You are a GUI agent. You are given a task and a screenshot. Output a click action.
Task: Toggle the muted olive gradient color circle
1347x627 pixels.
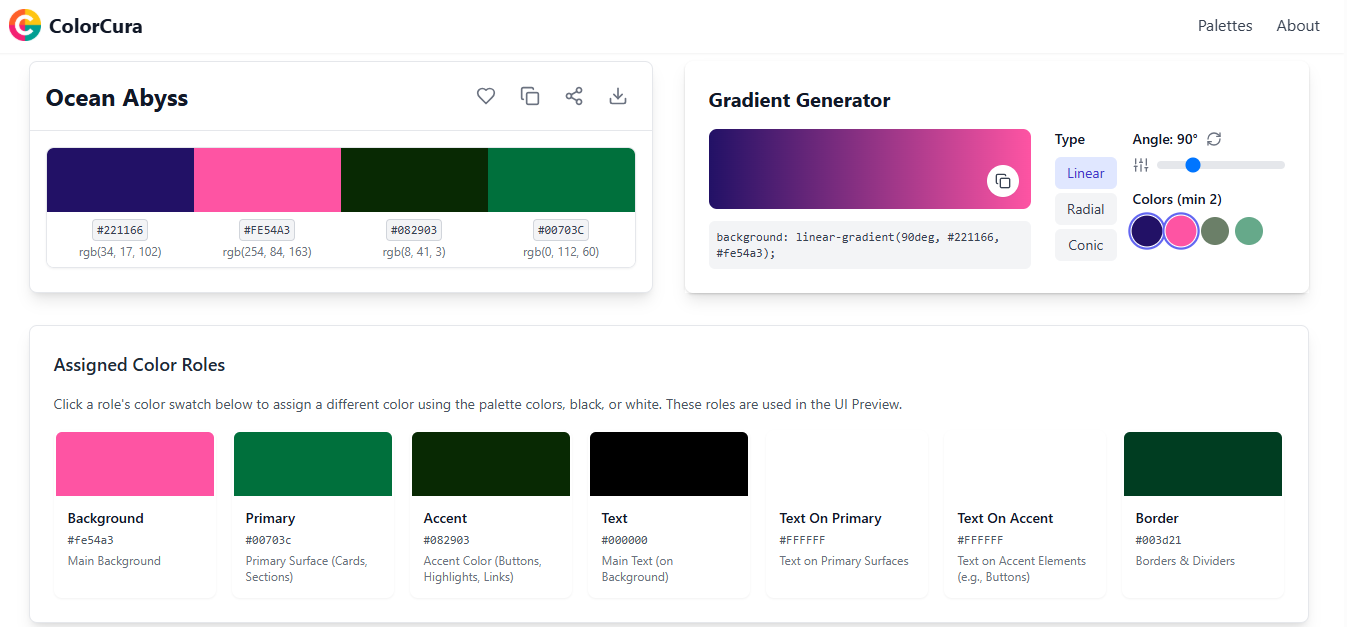tap(1215, 231)
